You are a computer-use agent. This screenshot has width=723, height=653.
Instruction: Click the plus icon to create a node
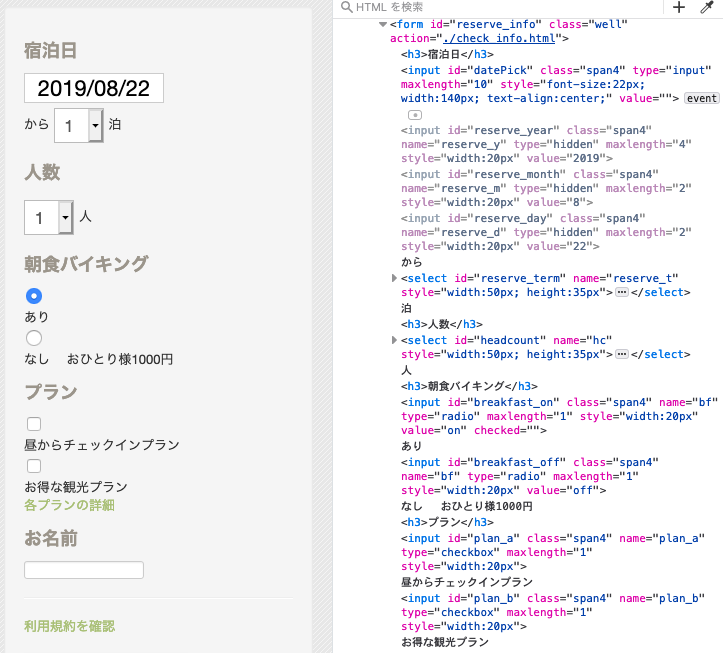click(679, 7)
